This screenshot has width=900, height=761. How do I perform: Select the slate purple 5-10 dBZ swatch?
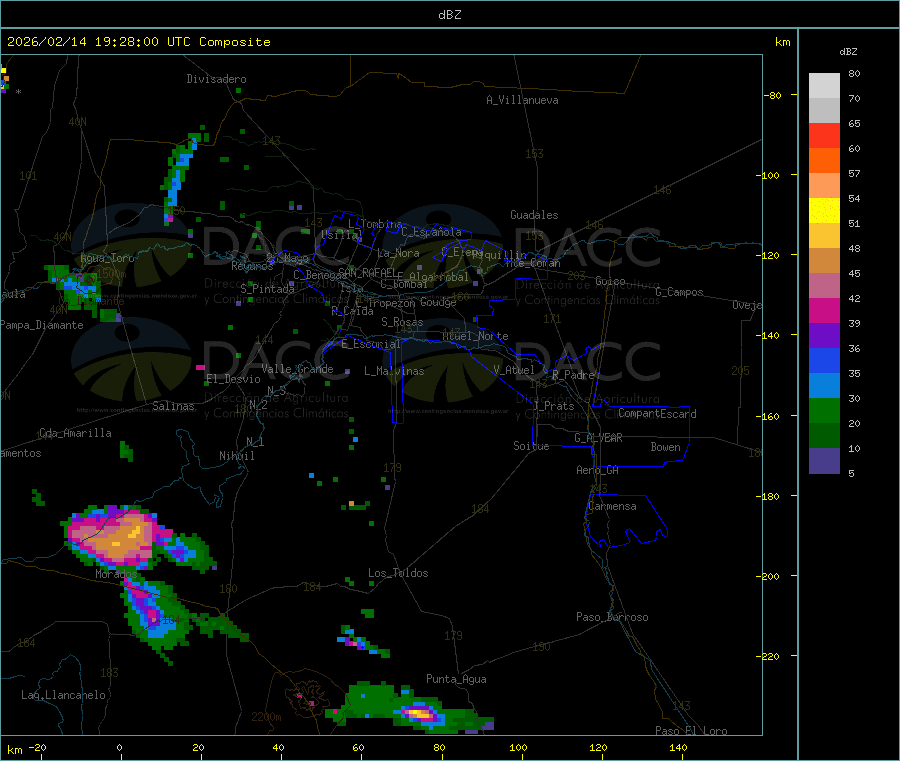point(824,461)
